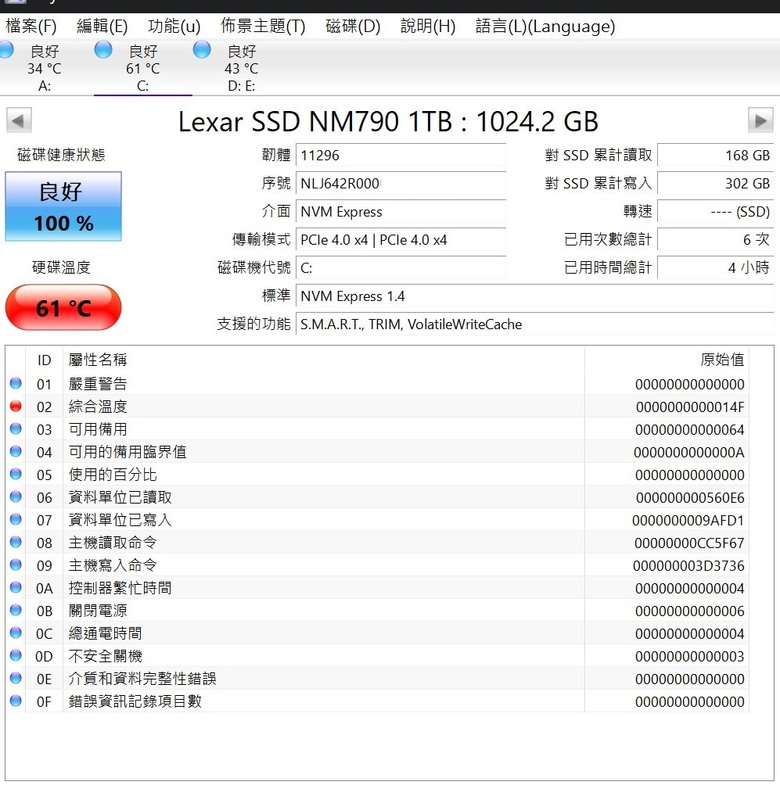Go to next disk with right arrow
The height and width of the screenshot is (785, 780).
pos(760,120)
